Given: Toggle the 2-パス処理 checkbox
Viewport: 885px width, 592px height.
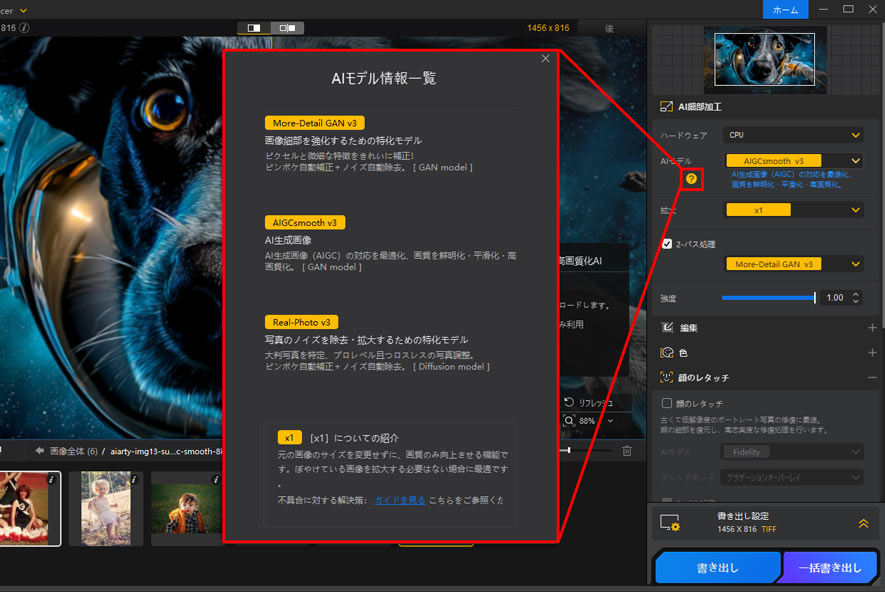Looking at the screenshot, I should [667, 244].
